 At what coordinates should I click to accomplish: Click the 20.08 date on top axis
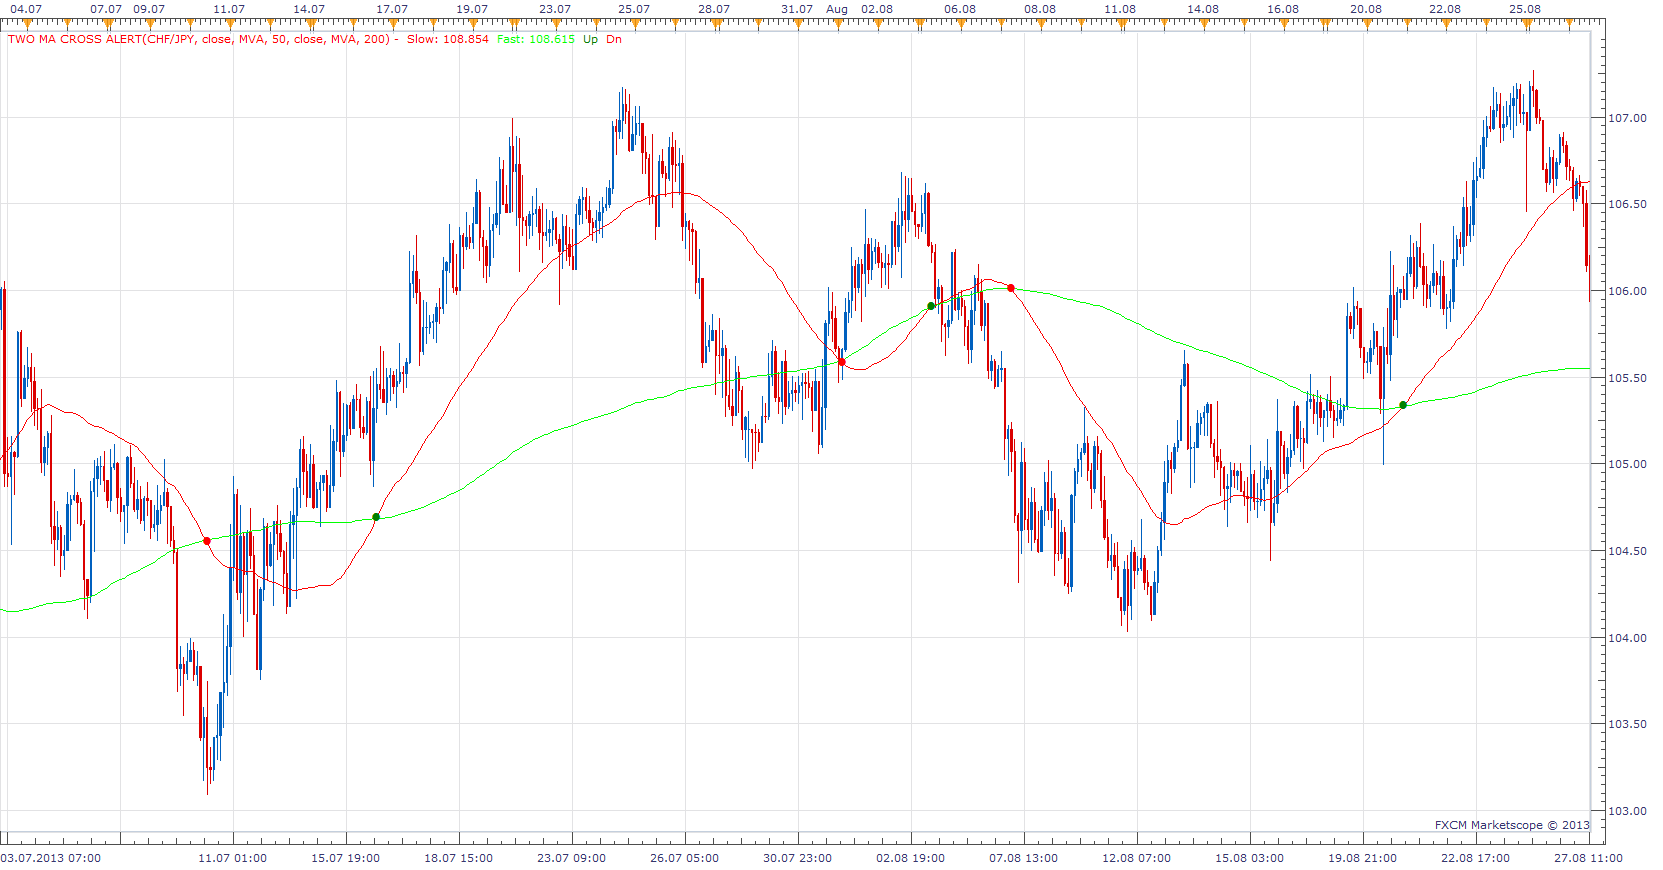point(1366,9)
